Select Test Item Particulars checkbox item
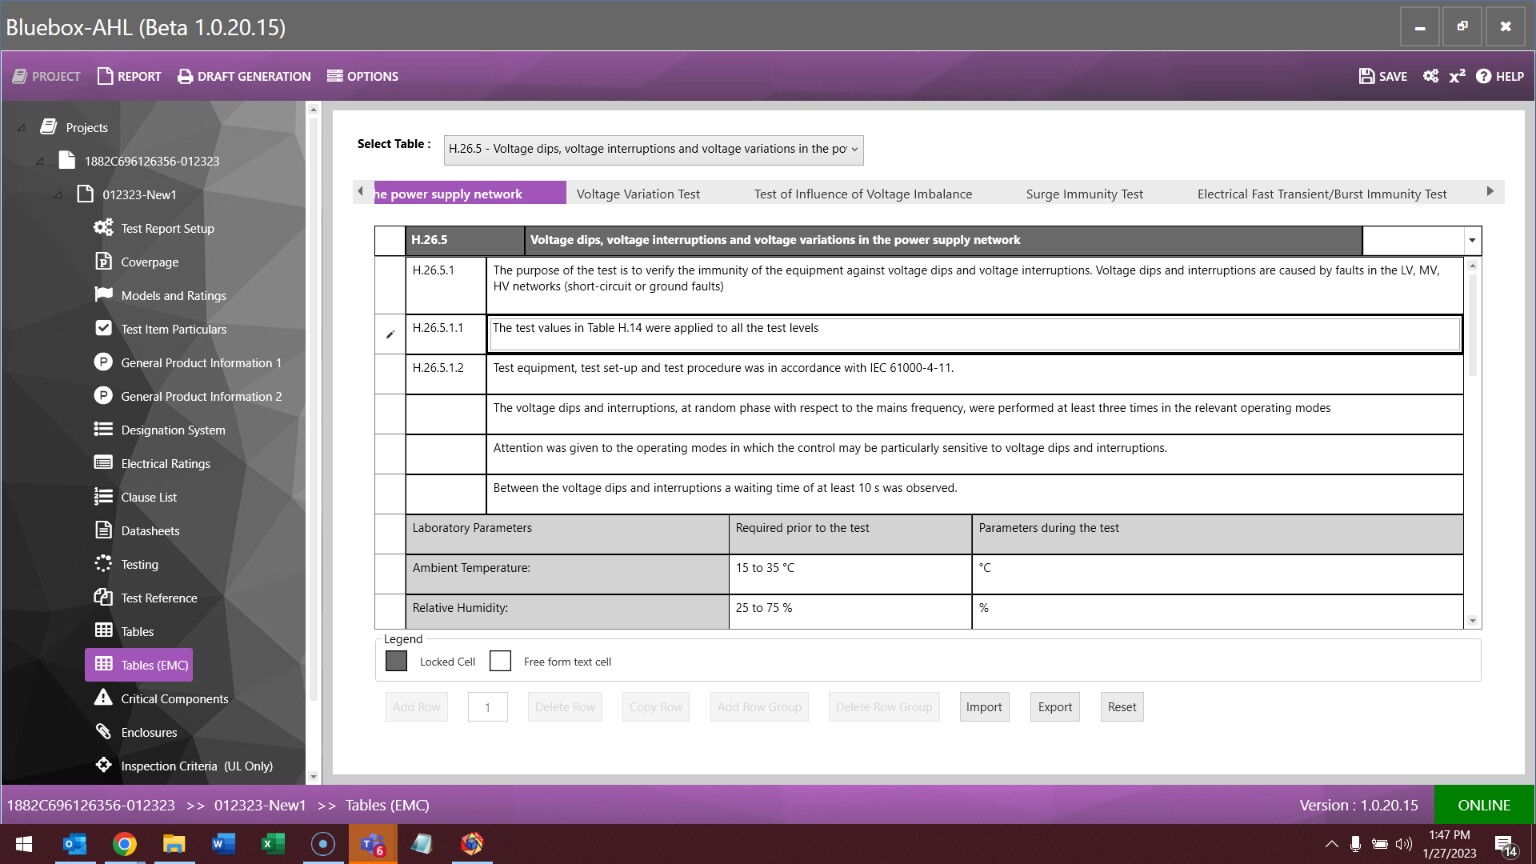 point(173,329)
